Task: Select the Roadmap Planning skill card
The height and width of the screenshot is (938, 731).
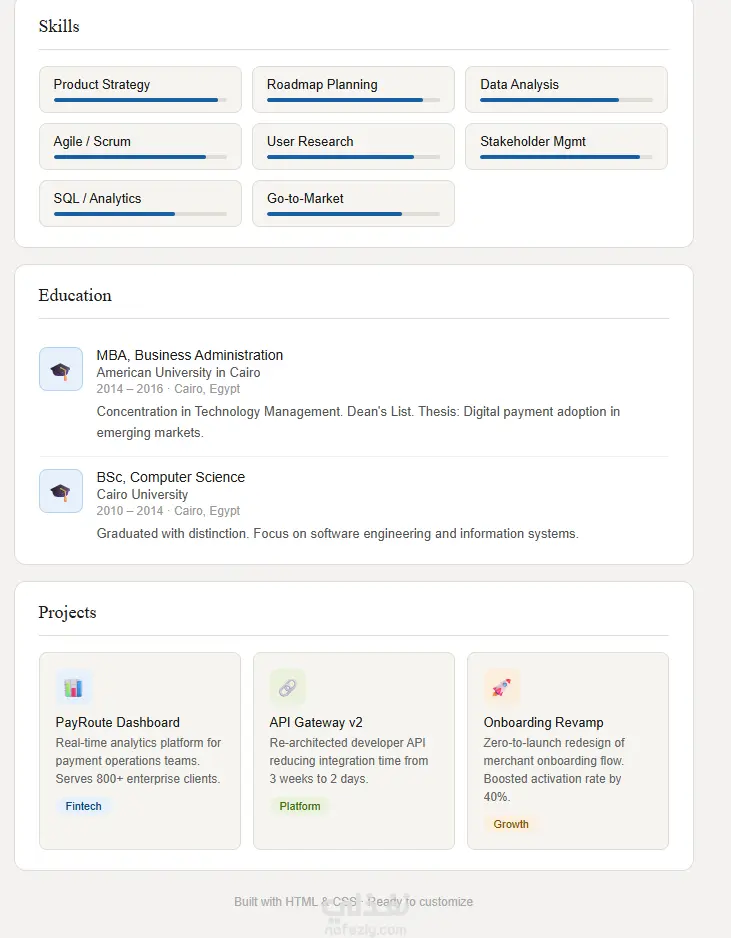Action: tap(354, 89)
